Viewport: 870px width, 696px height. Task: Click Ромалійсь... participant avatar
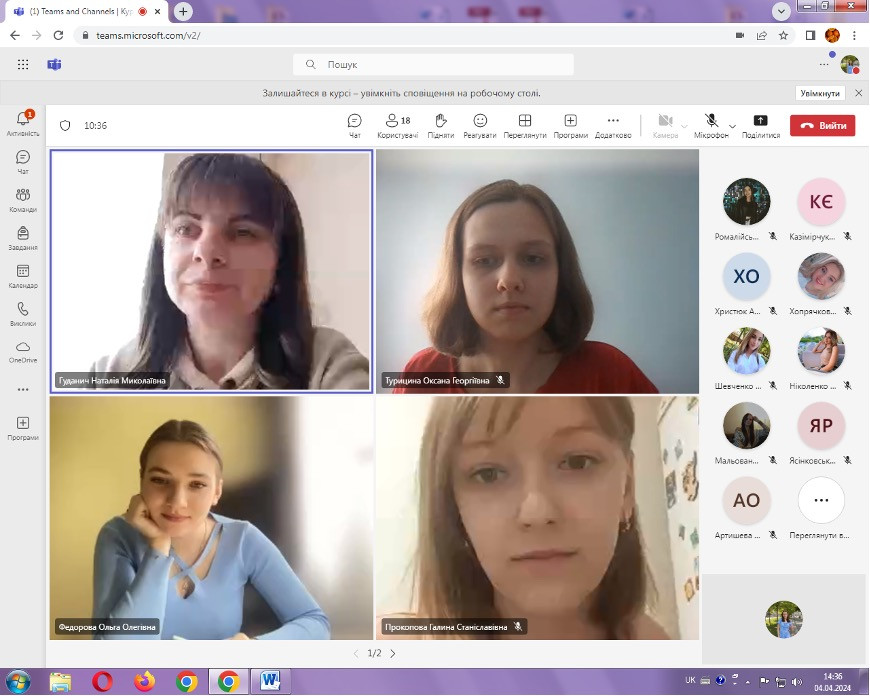pyautogui.click(x=746, y=201)
